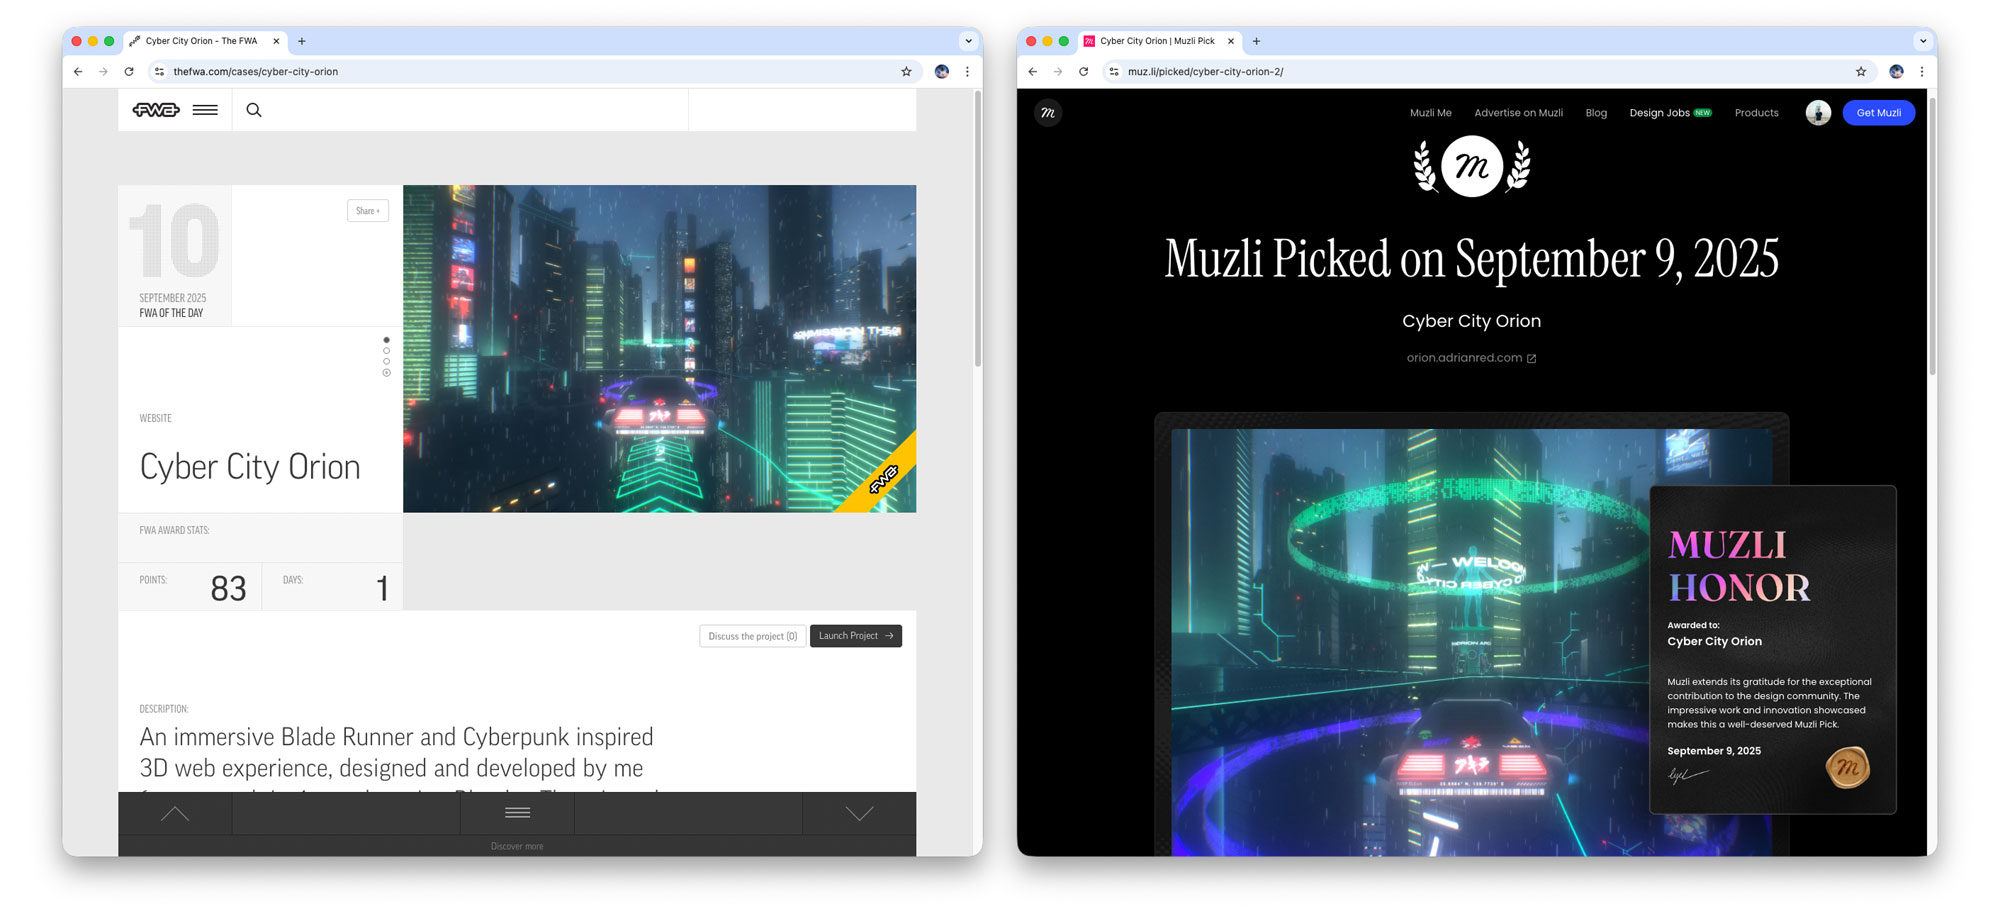
Task: Click the Launch Project button
Action: pos(856,636)
